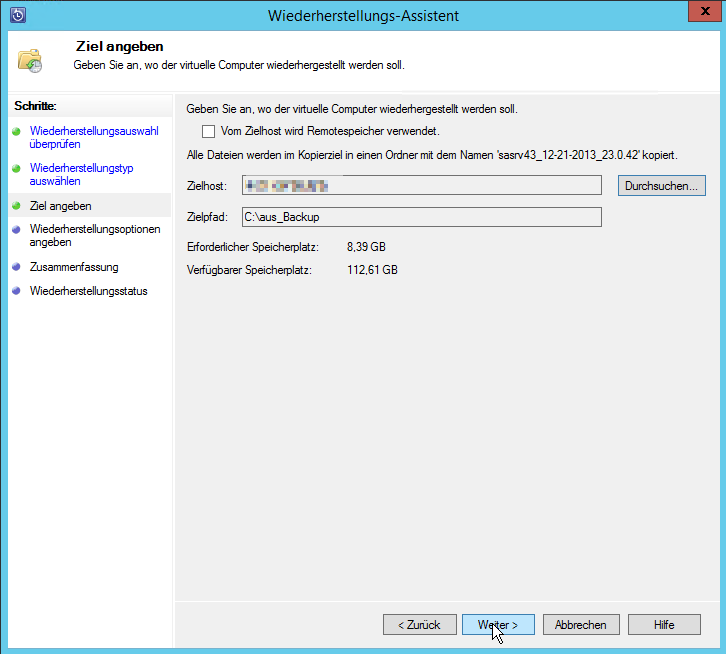Click green bullet beside Ziel angeben
The width and height of the screenshot is (726, 654).
tap(16, 206)
